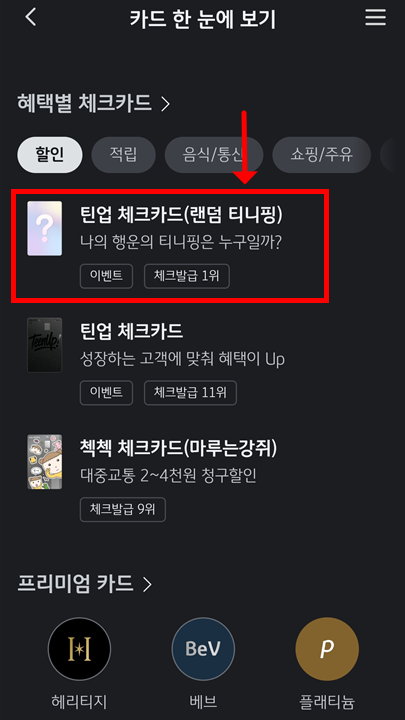Expand the 혜택별 체크카드 section chevron
The height and width of the screenshot is (720, 405).
(165, 104)
